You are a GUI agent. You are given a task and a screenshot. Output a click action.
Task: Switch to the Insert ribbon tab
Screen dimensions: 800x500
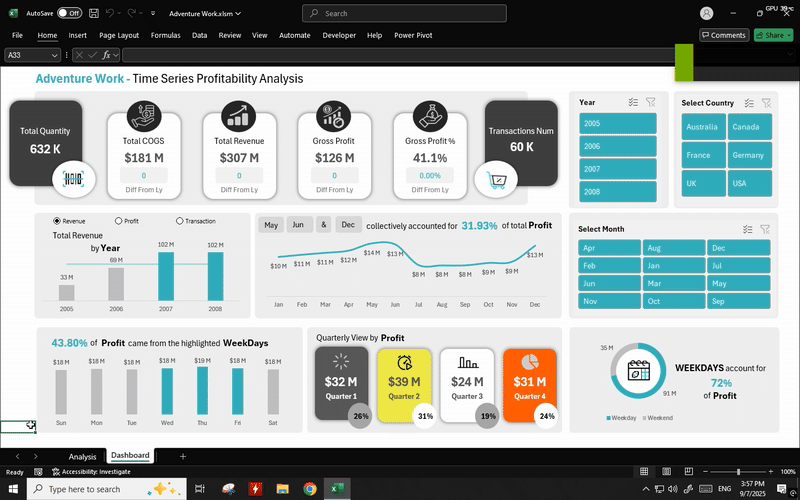[78, 35]
